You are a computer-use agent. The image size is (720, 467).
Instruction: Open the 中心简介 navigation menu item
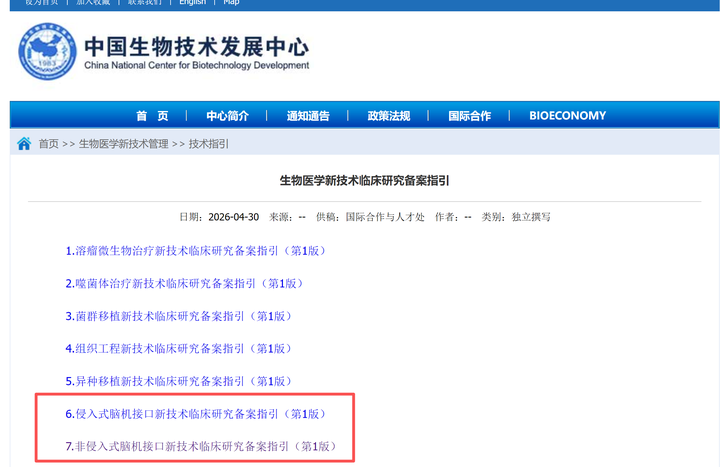click(x=227, y=116)
